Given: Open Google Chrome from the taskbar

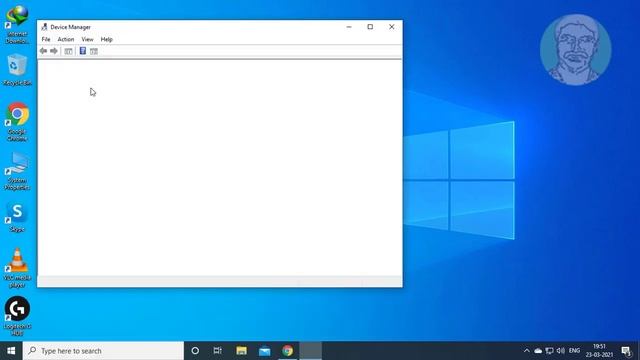Looking at the screenshot, I should point(287,351).
